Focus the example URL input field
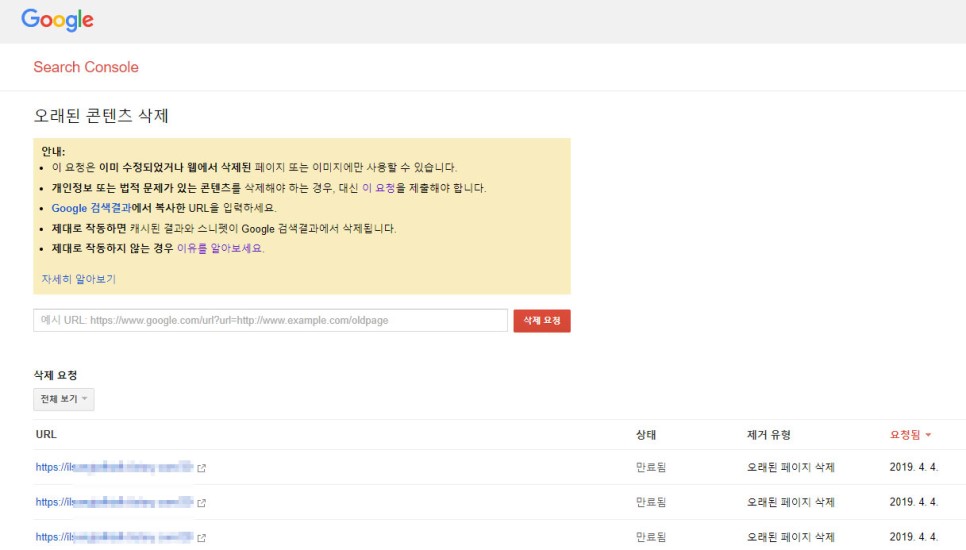This screenshot has height=550, width=966. pos(270,320)
